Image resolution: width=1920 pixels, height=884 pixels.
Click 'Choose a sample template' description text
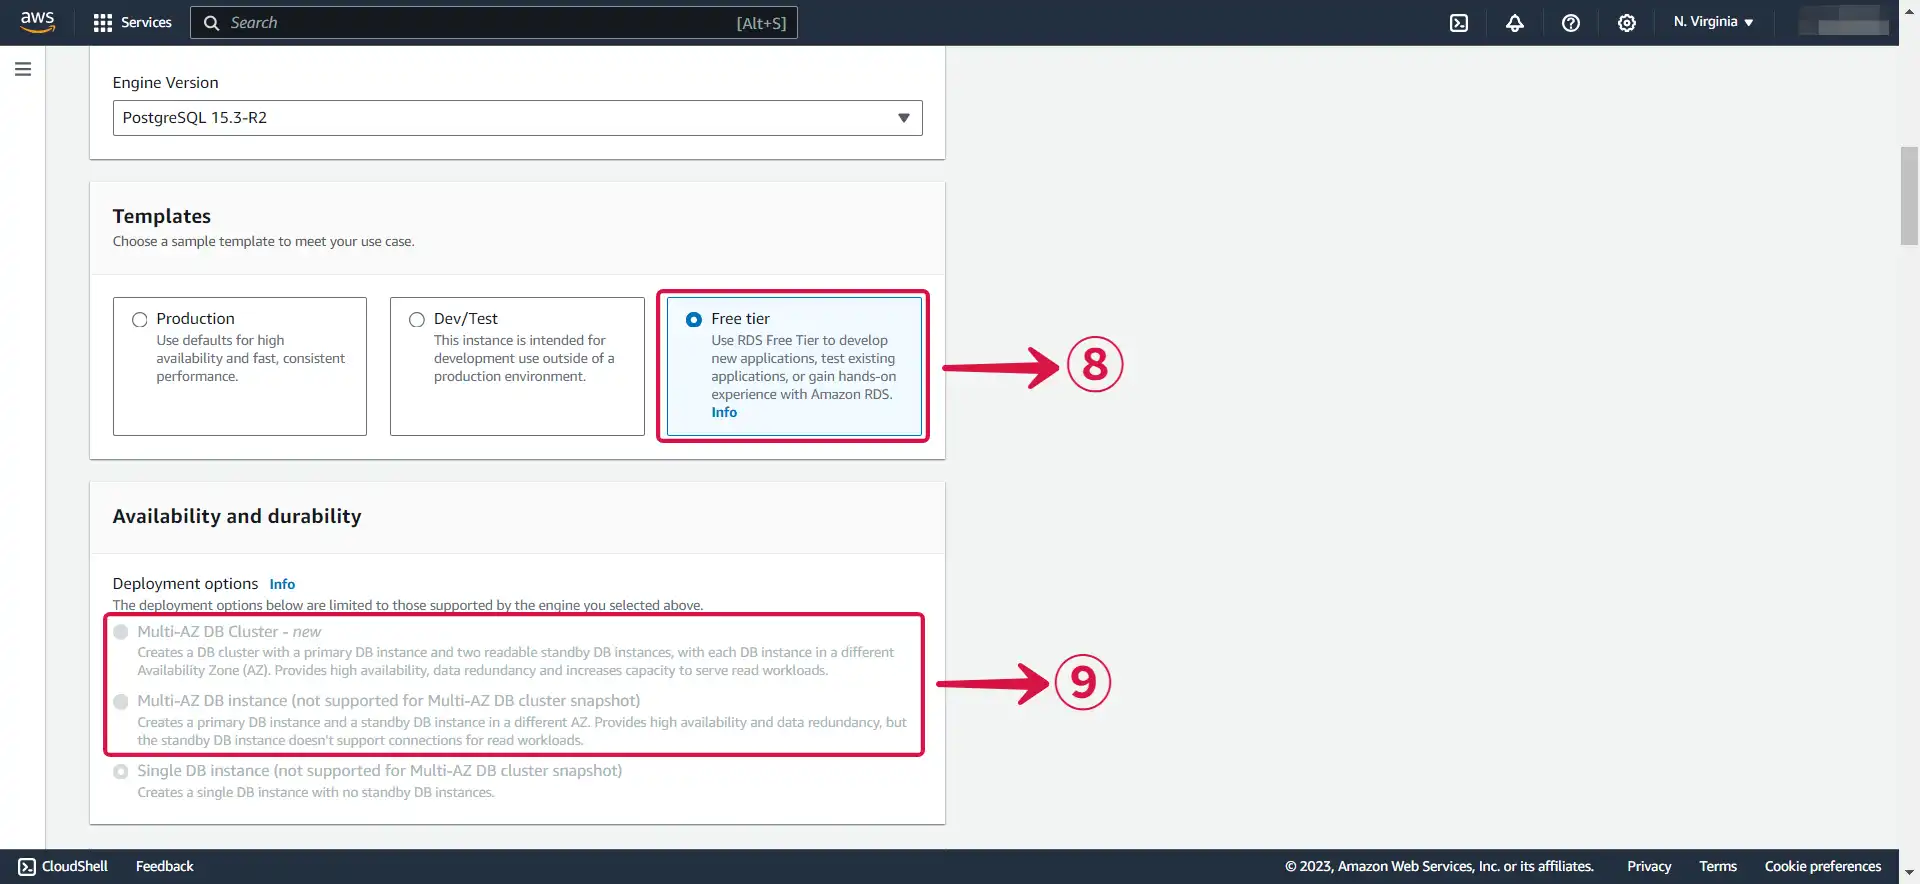263,242
